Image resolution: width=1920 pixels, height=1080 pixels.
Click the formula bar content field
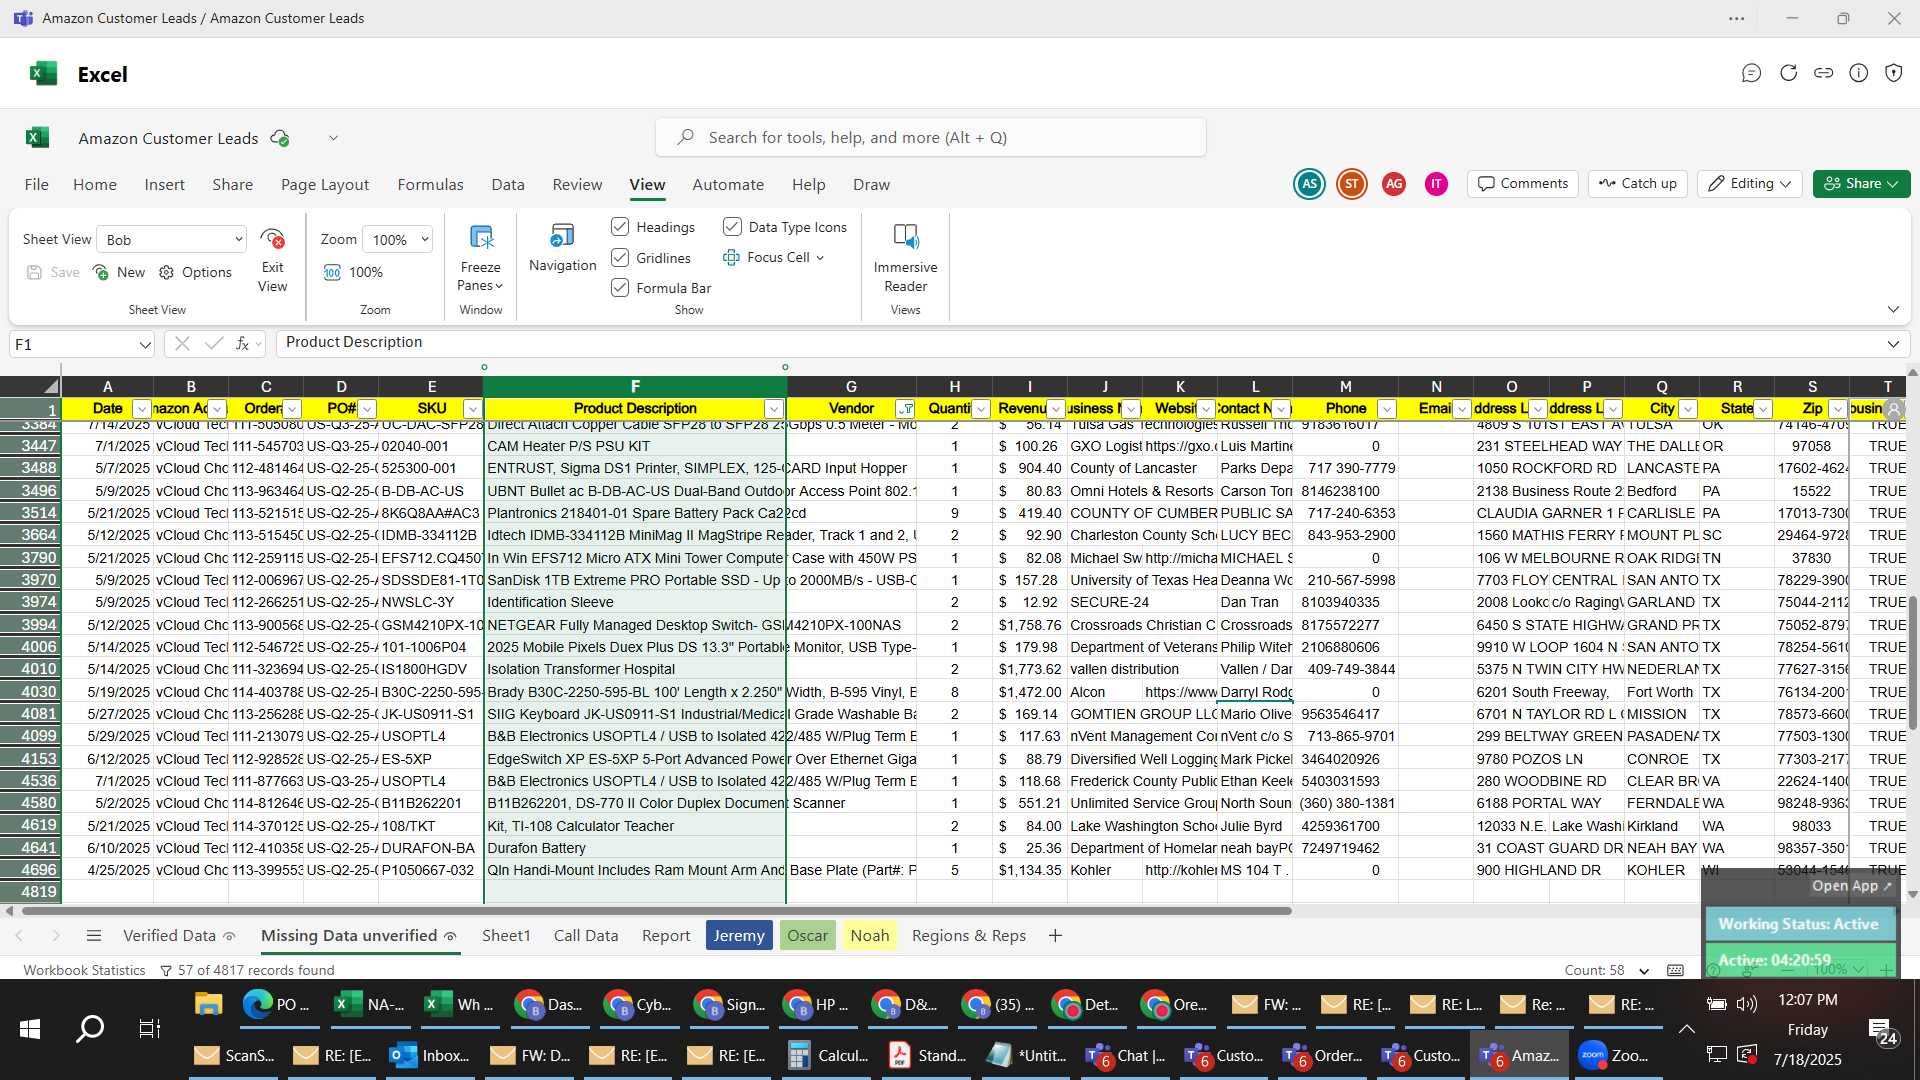pos(1080,343)
